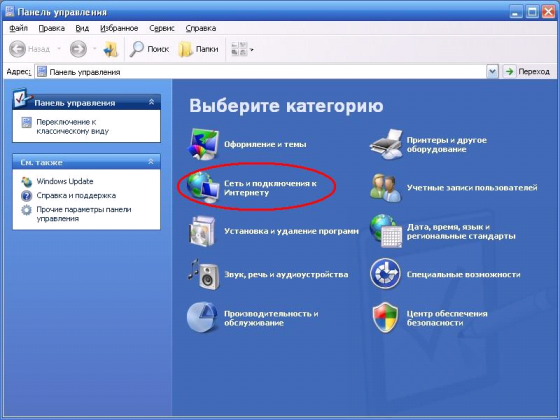The width and height of the screenshot is (560, 420).
Task: Open the Справка и поддержка link
Action: point(76,195)
